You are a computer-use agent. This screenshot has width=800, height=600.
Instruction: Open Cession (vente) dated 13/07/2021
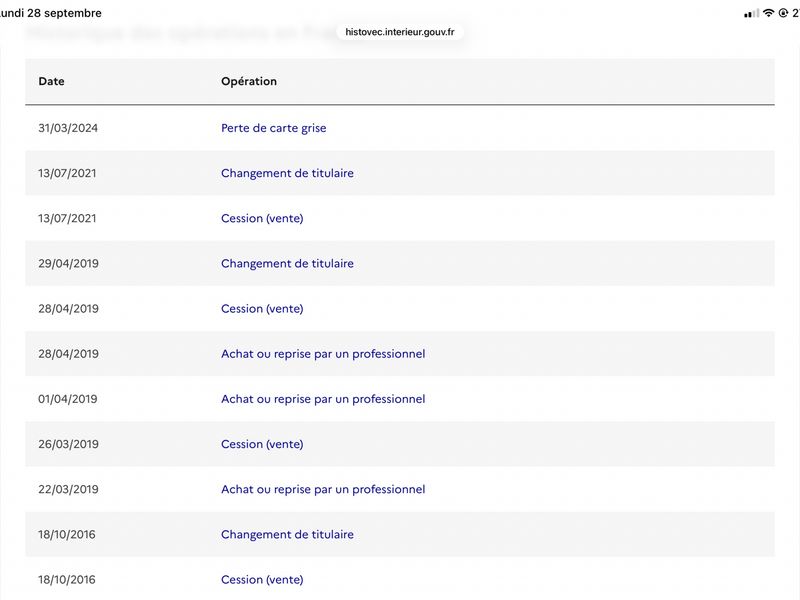[x=262, y=218]
